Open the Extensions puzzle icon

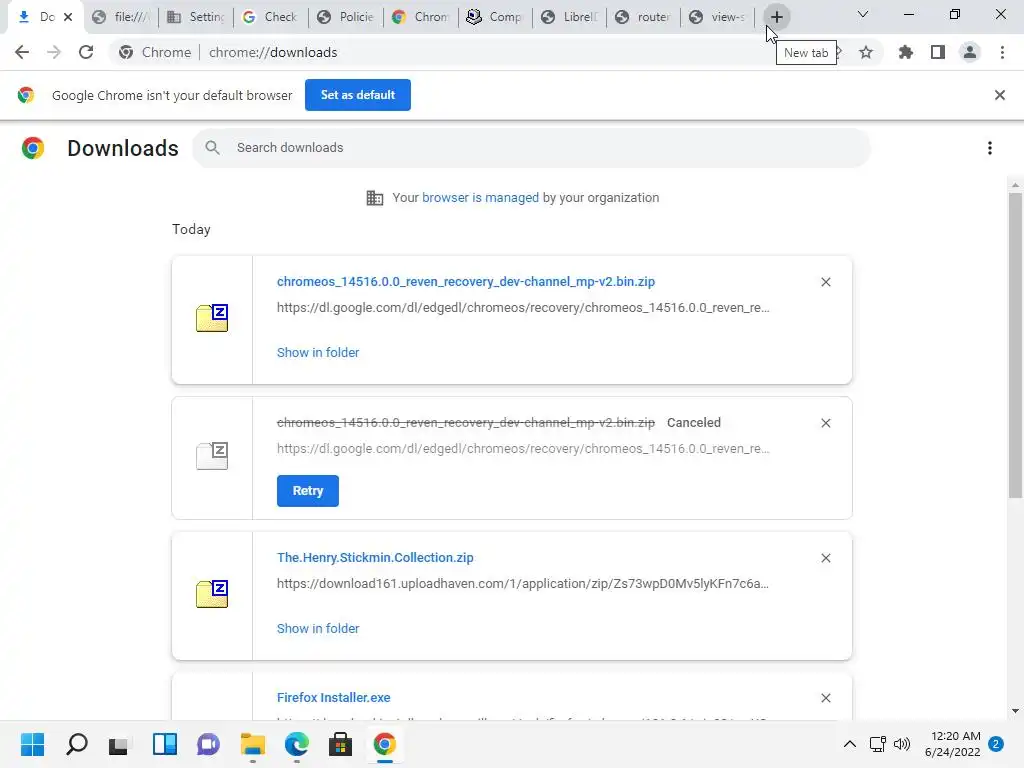(905, 52)
